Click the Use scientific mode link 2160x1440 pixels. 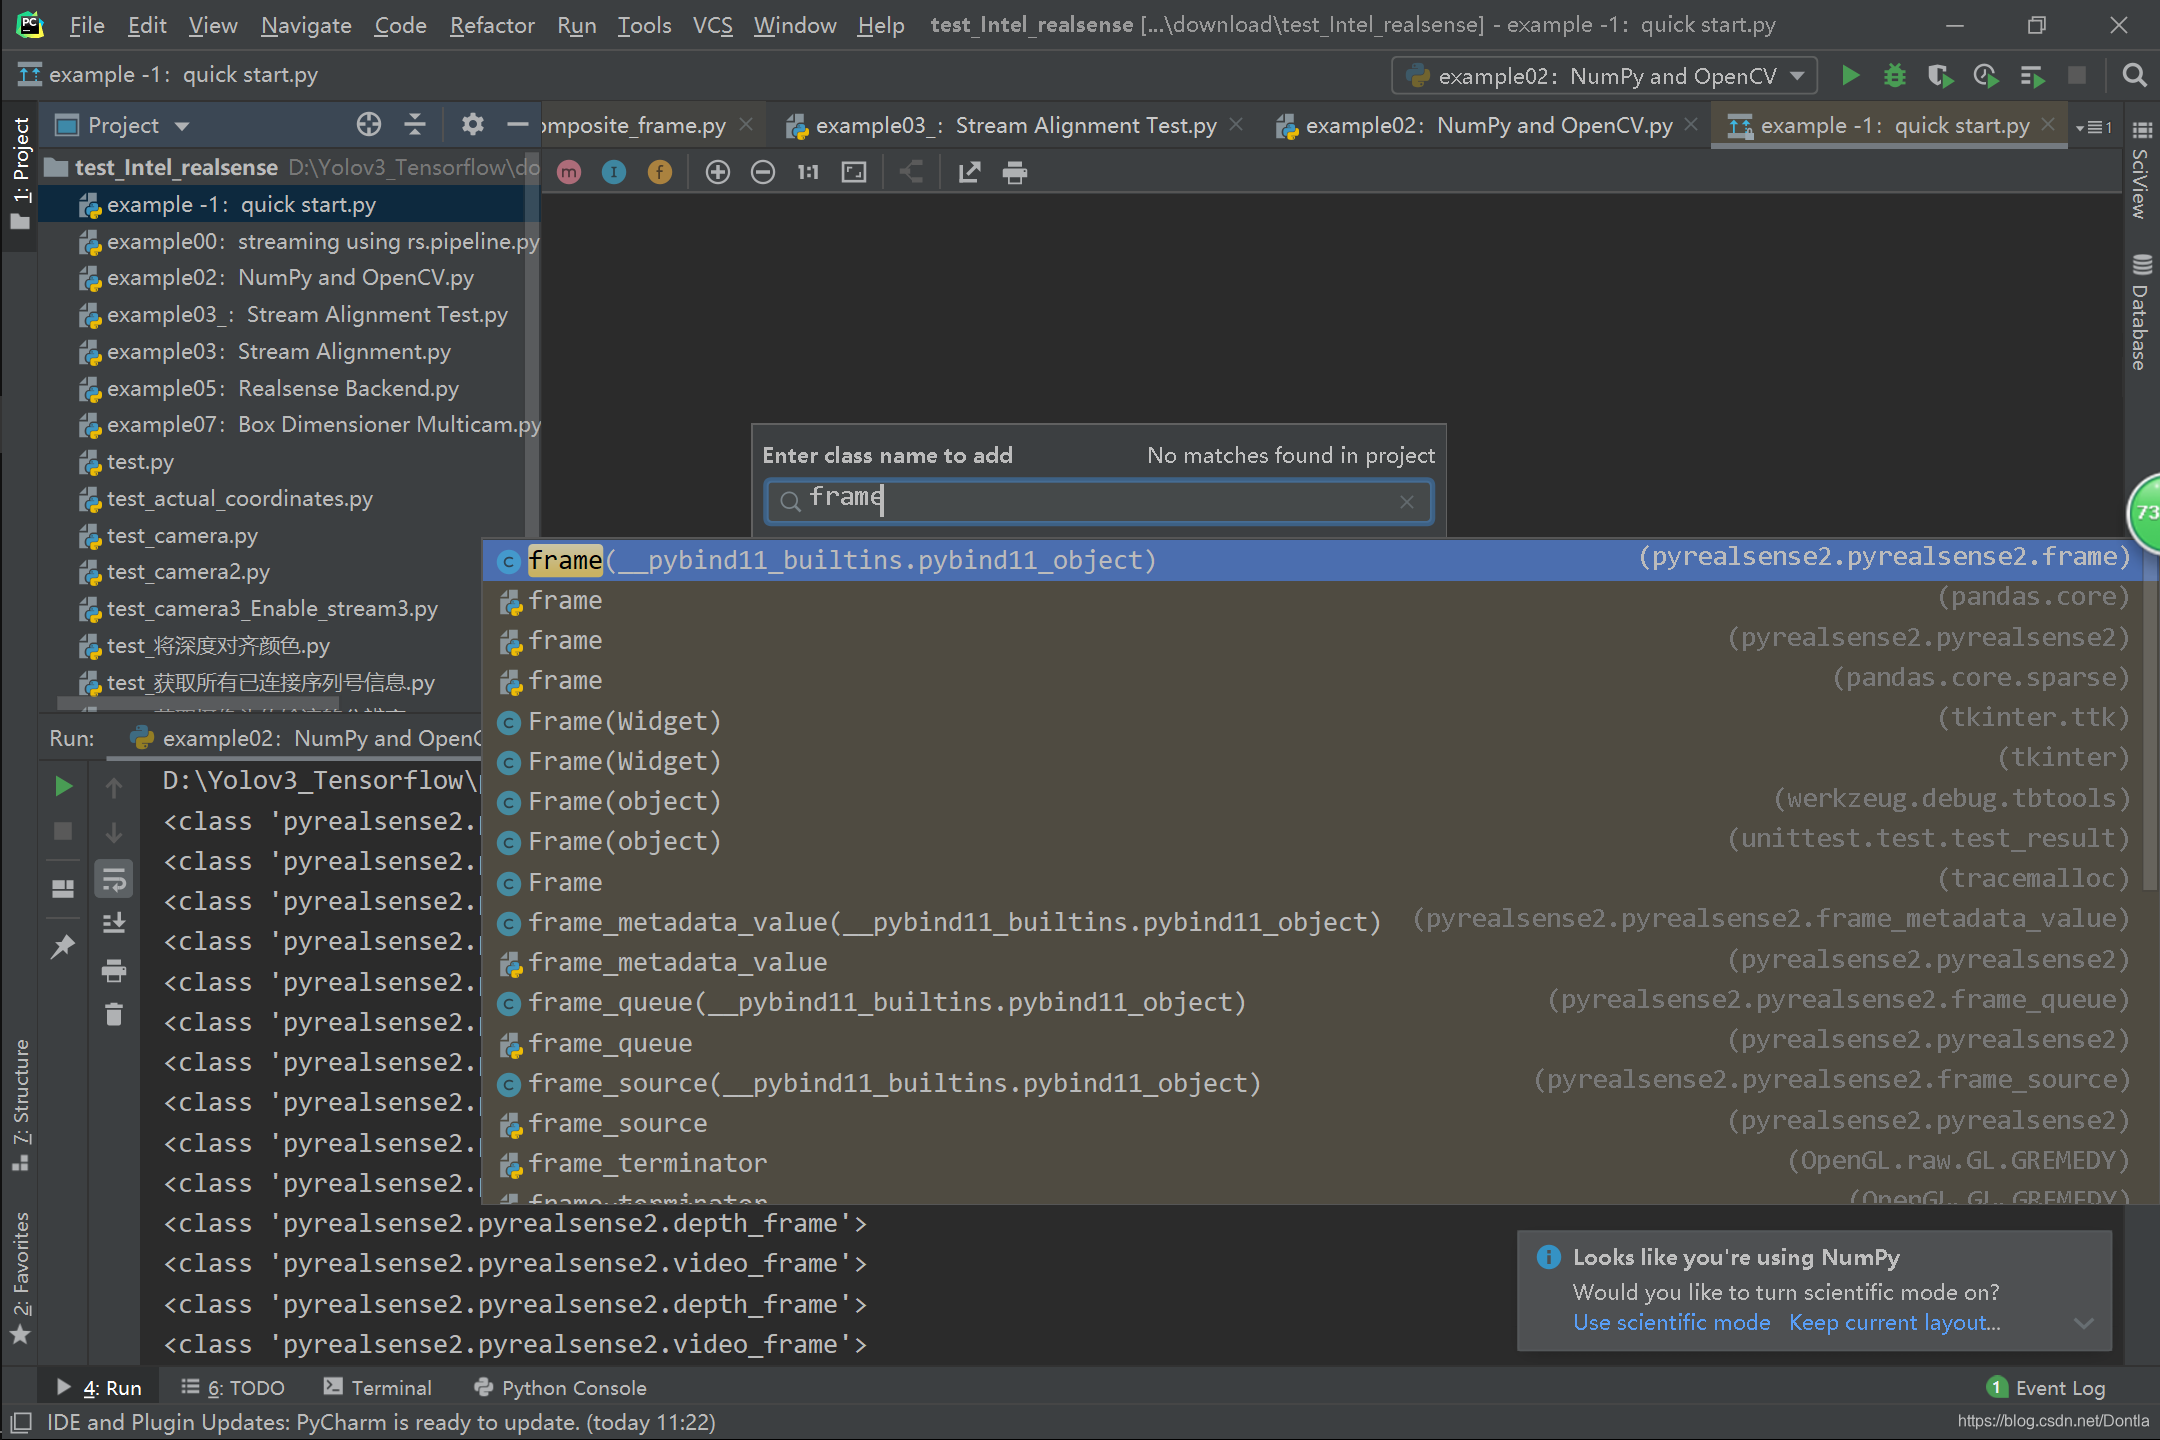(1671, 1322)
